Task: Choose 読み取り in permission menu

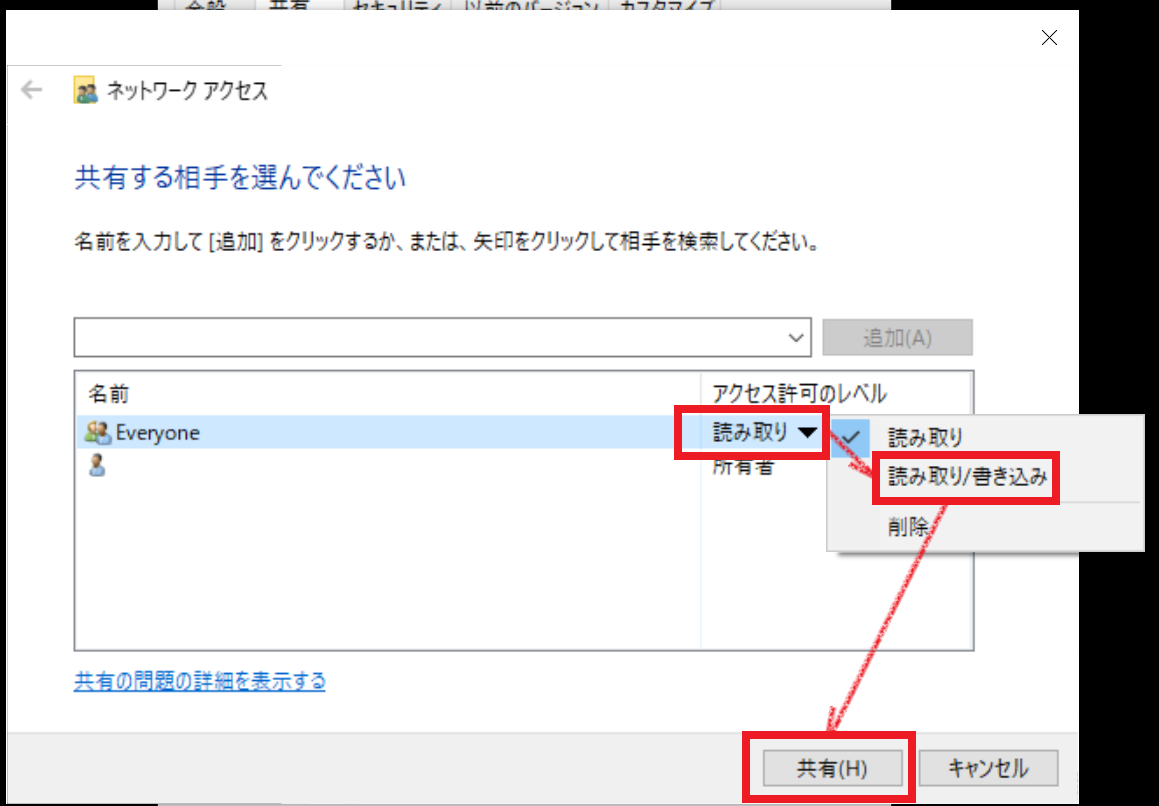Action: click(925, 437)
